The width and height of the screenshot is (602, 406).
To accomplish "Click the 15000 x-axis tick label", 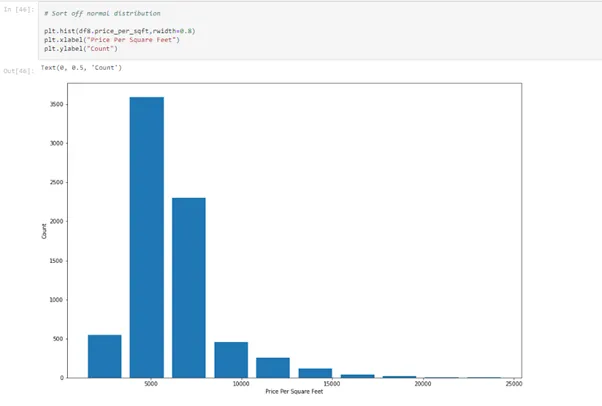I will click(x=332, y=384).
